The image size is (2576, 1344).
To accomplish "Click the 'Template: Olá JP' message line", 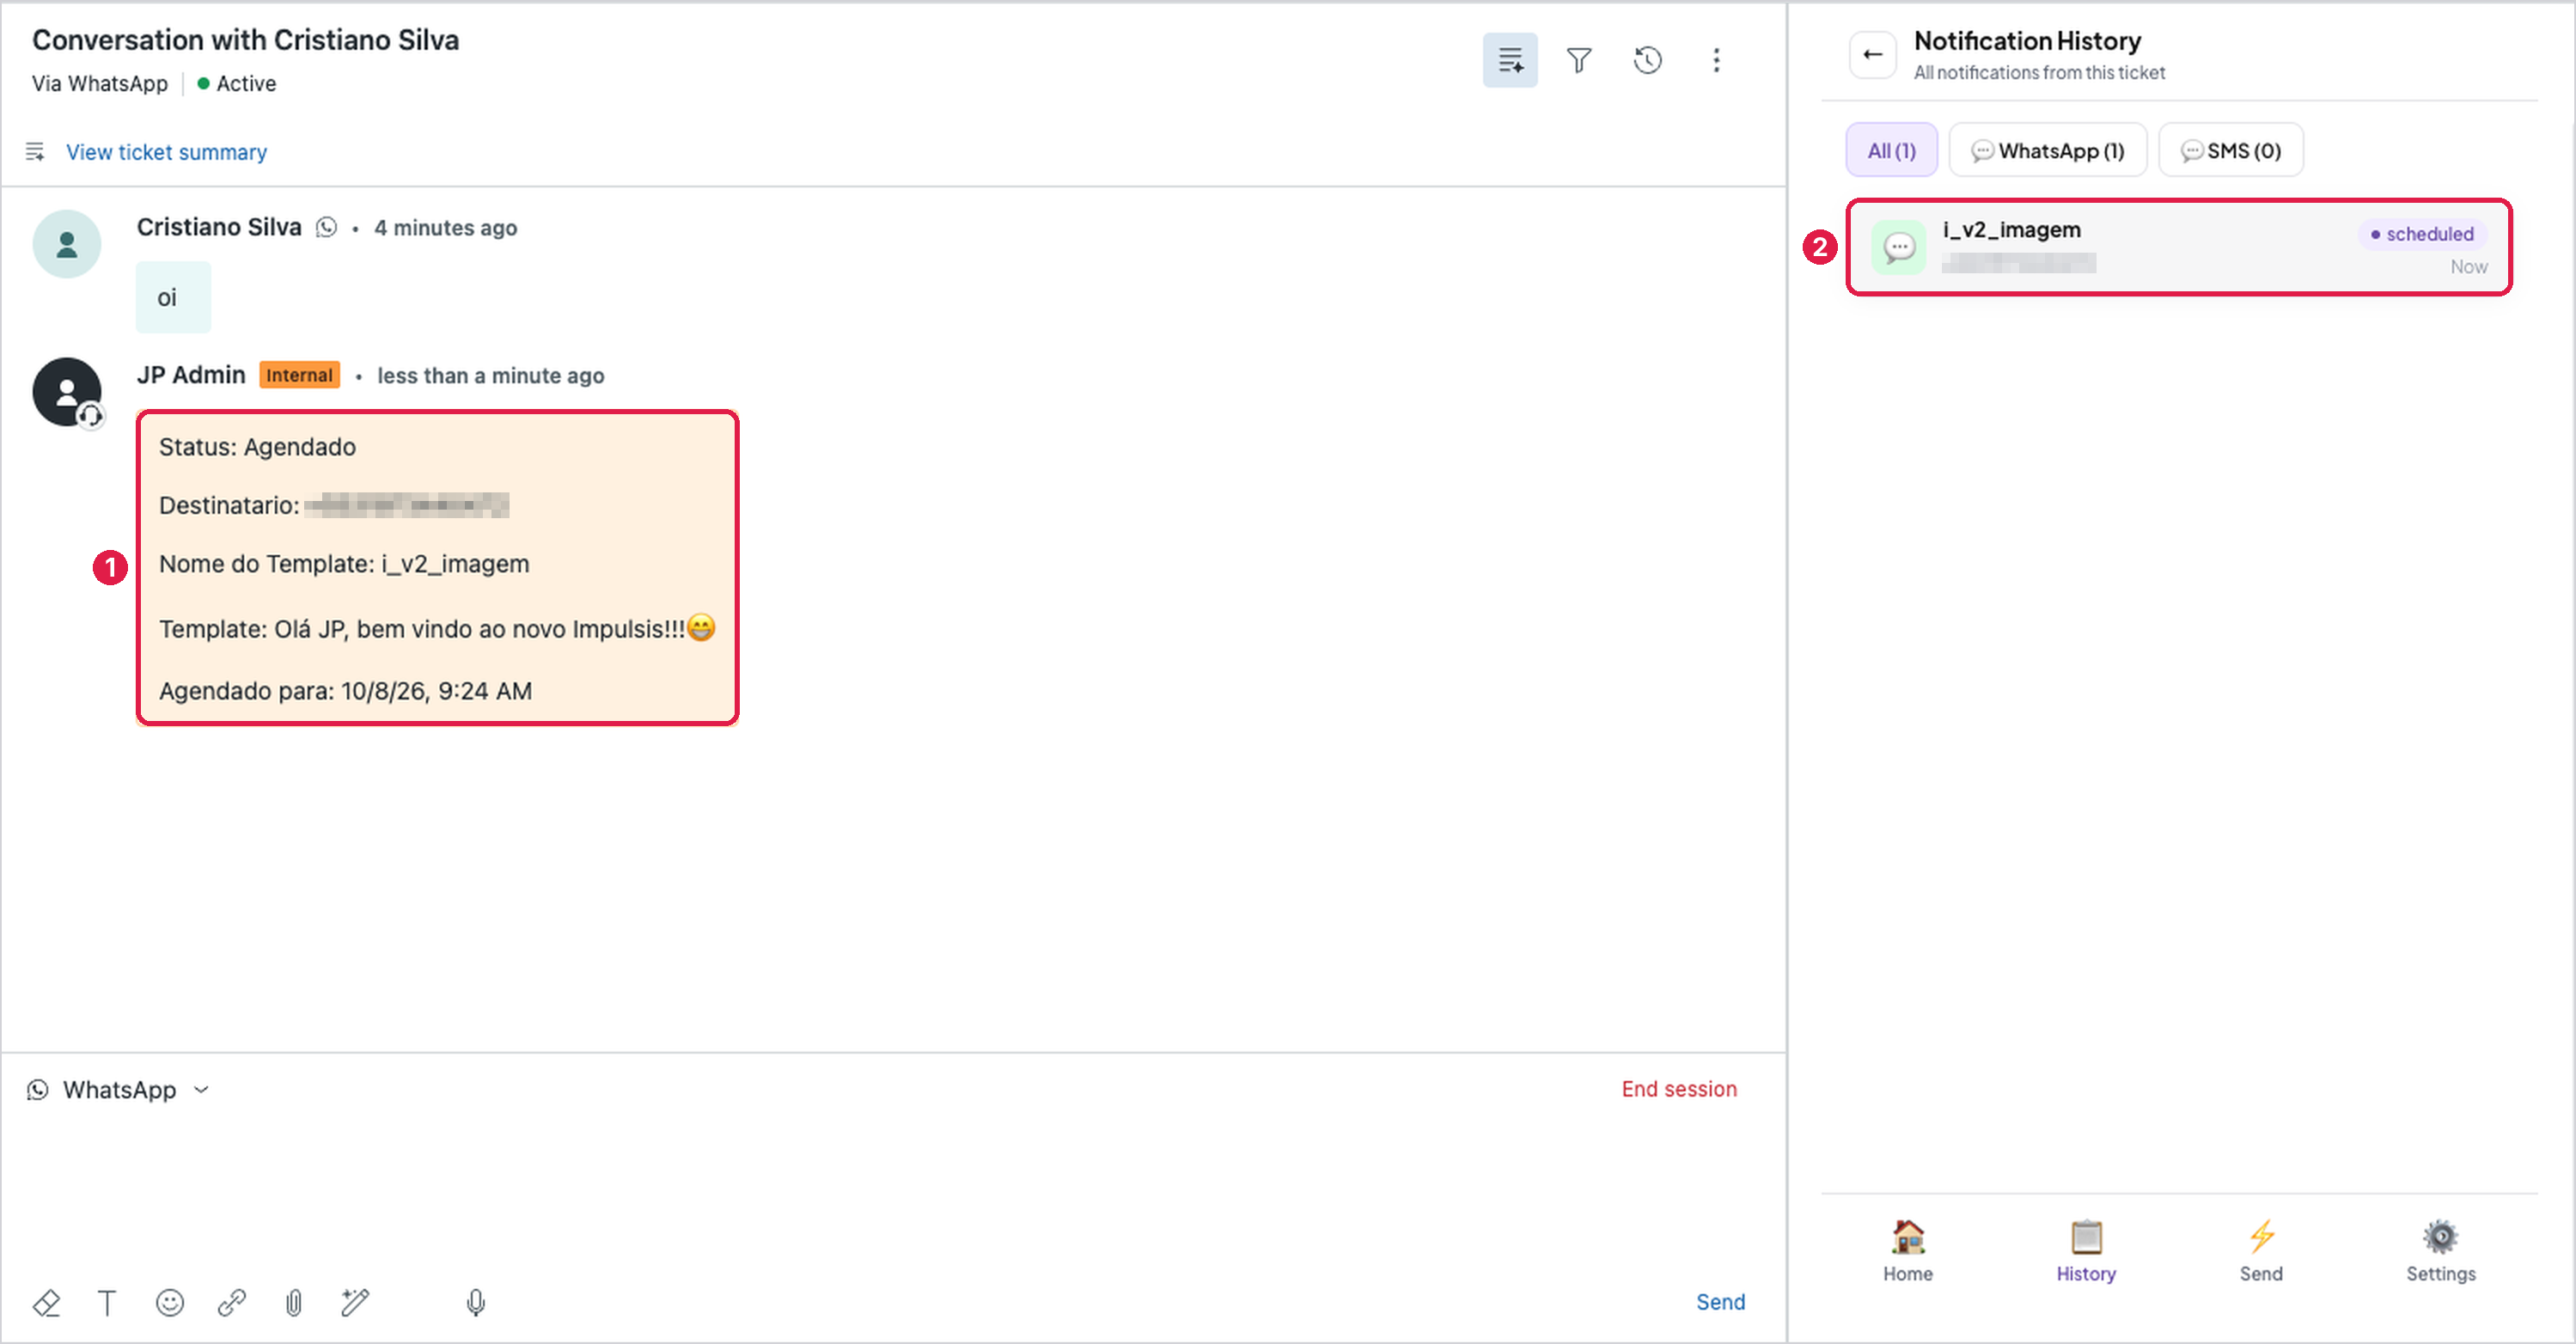I will [437, 628].
